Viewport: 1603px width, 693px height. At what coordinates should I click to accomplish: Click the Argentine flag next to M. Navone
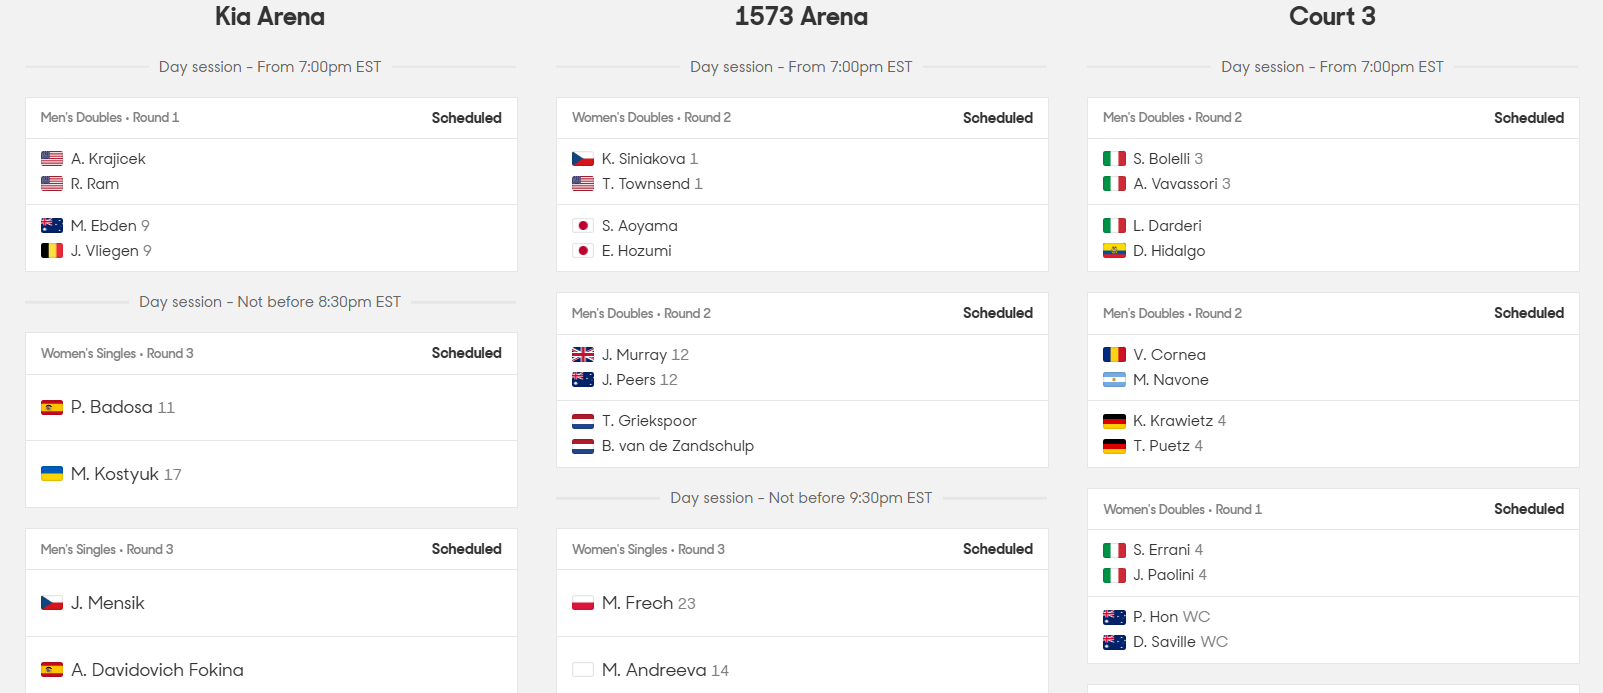[1114, 379]
